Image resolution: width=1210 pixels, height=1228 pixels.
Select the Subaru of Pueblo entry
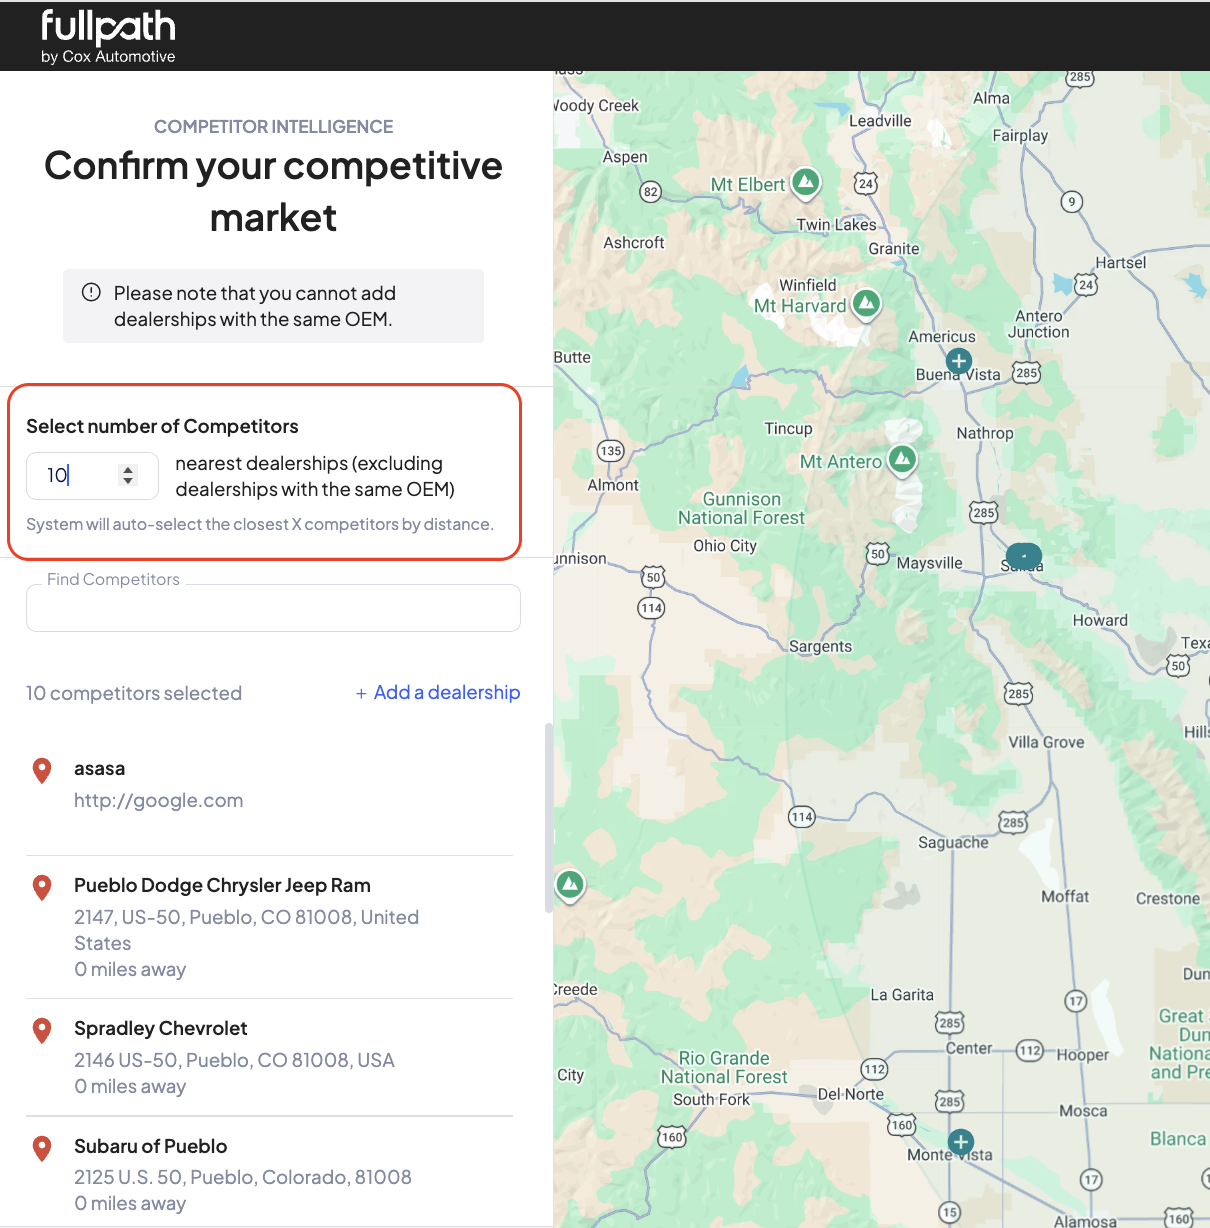click(x=269, y=1174)
